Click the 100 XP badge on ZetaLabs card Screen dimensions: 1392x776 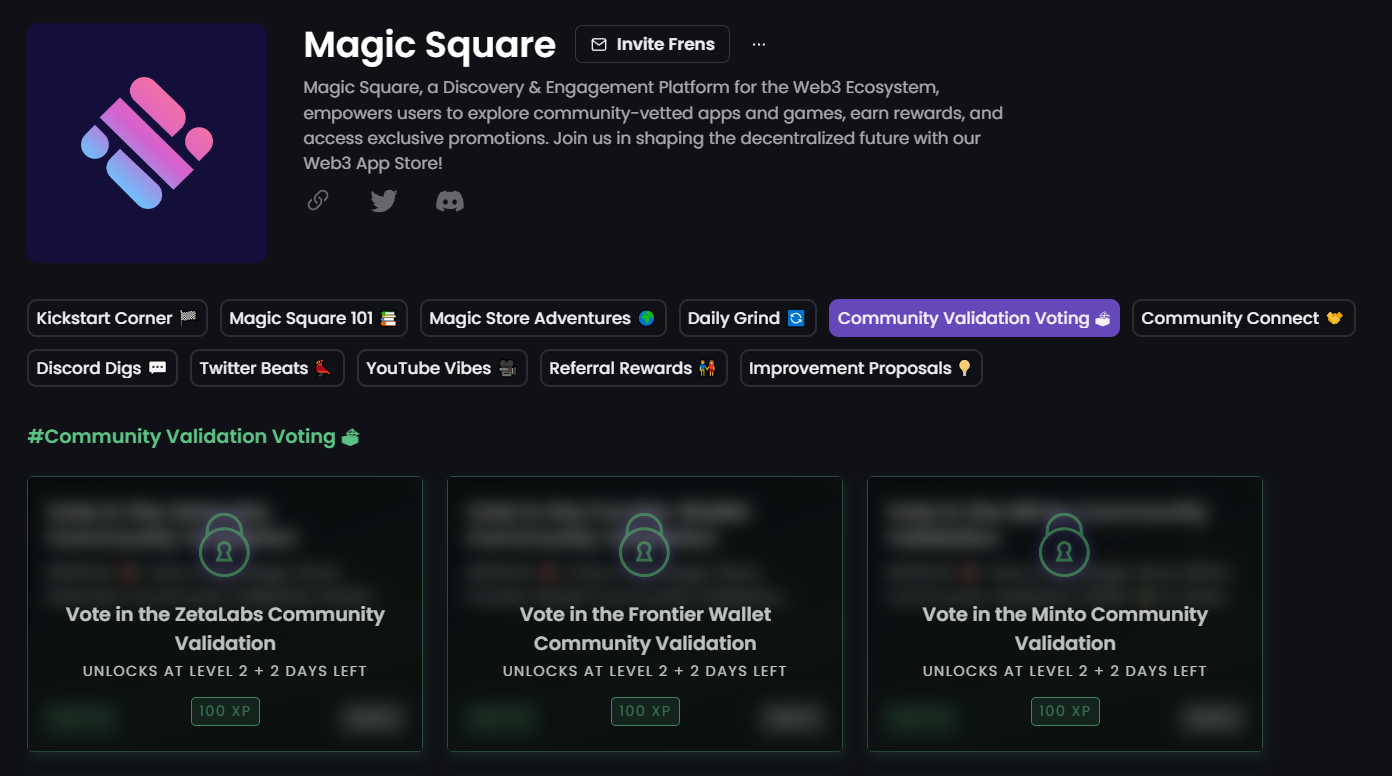[226, 711]
